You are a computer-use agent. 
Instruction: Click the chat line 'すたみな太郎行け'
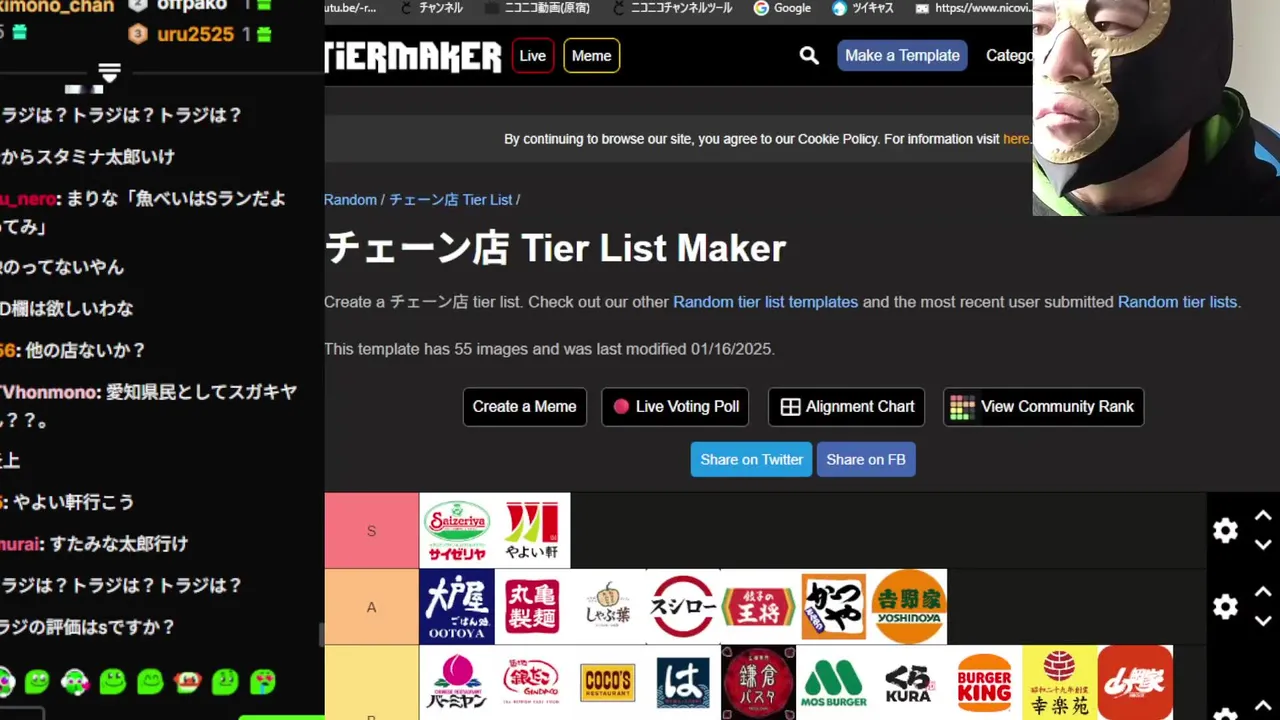118,544
